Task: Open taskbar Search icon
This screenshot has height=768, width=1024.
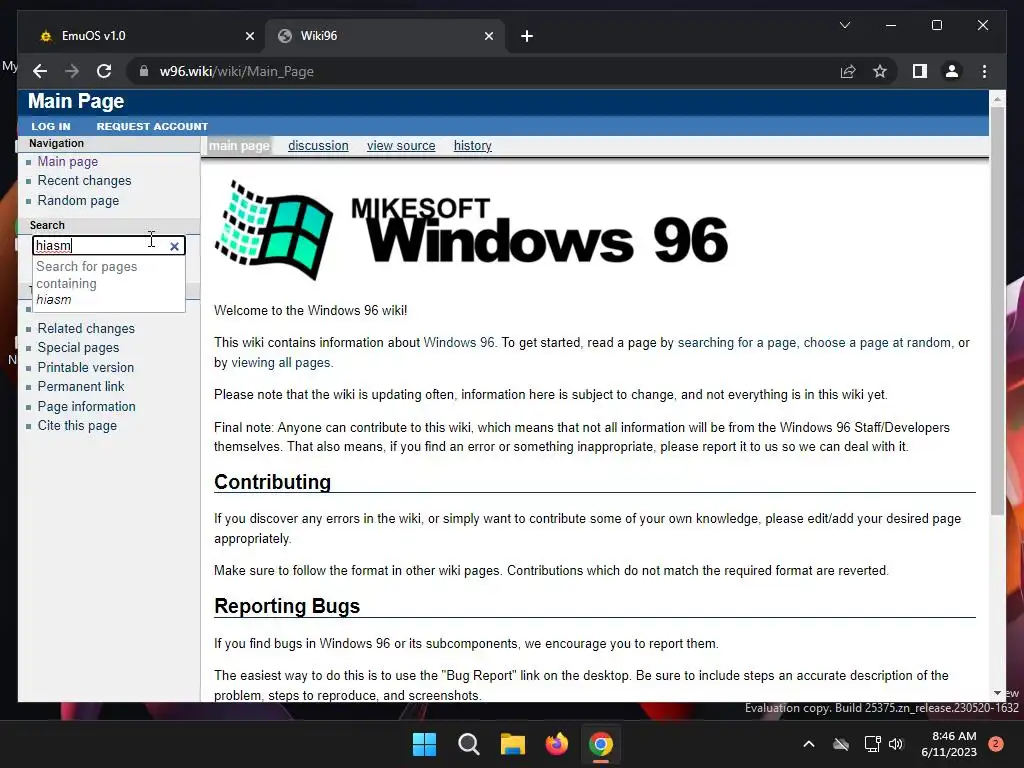Action: point(468,744)
